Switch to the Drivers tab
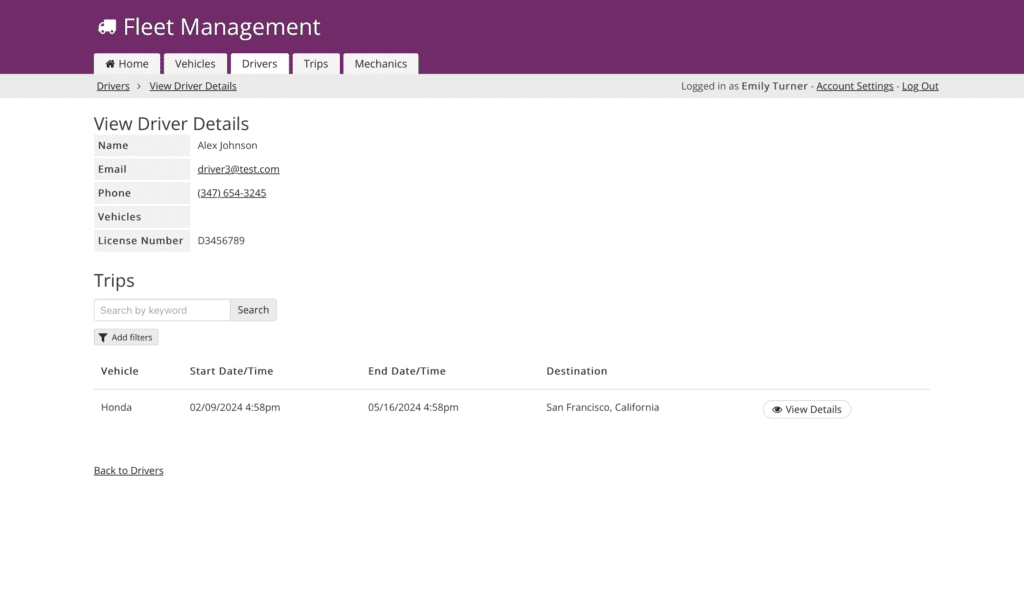The height and width of the screenshot is (602, 1024). pos(259,64)
